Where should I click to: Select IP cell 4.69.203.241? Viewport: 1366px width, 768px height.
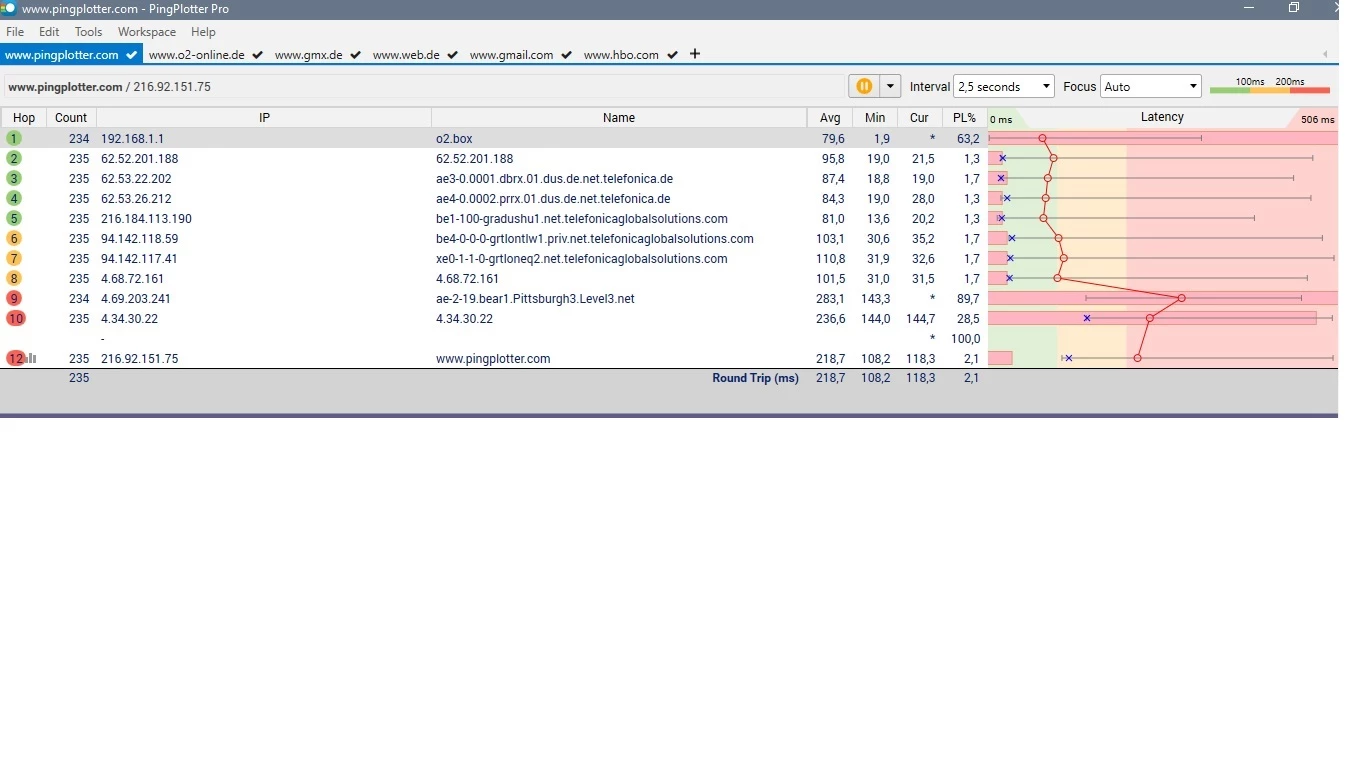pos(136,299)
